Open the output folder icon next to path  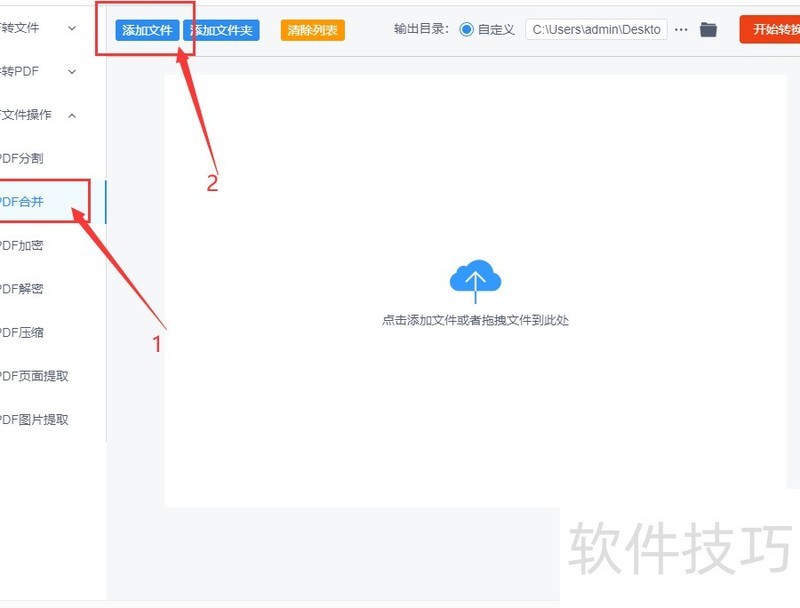(710, 29)
